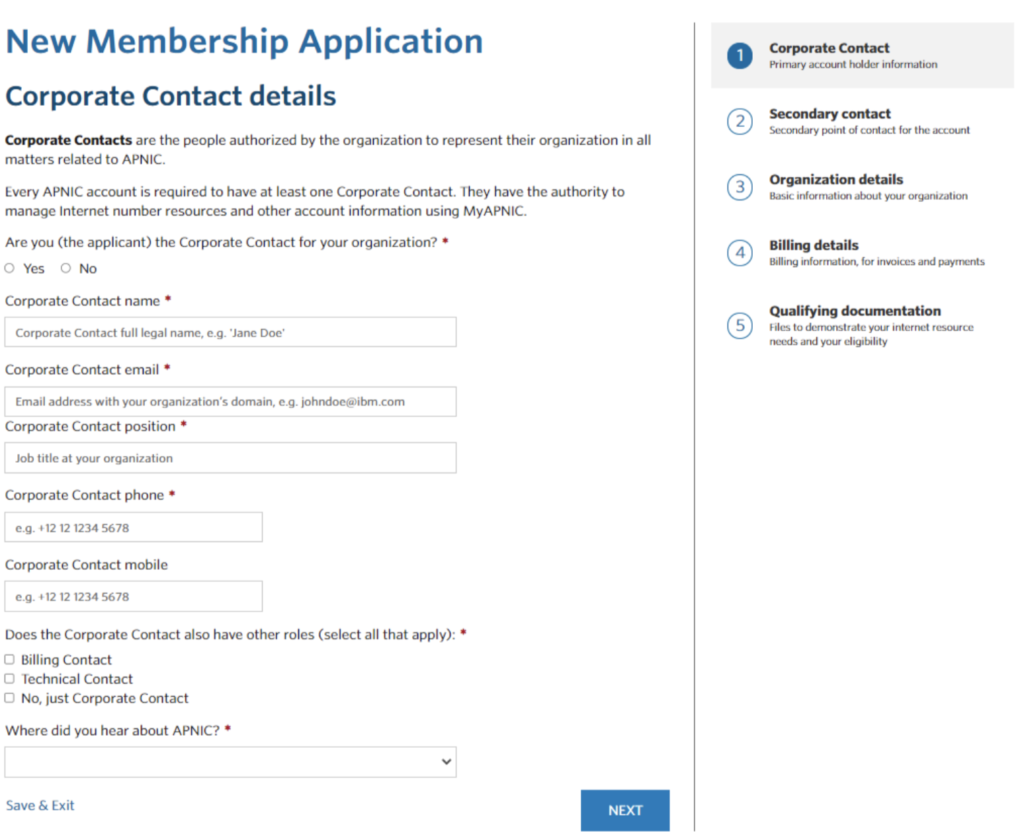
Task: Check 'No, just Corporate Contact' option
Action: pos(10,698)
